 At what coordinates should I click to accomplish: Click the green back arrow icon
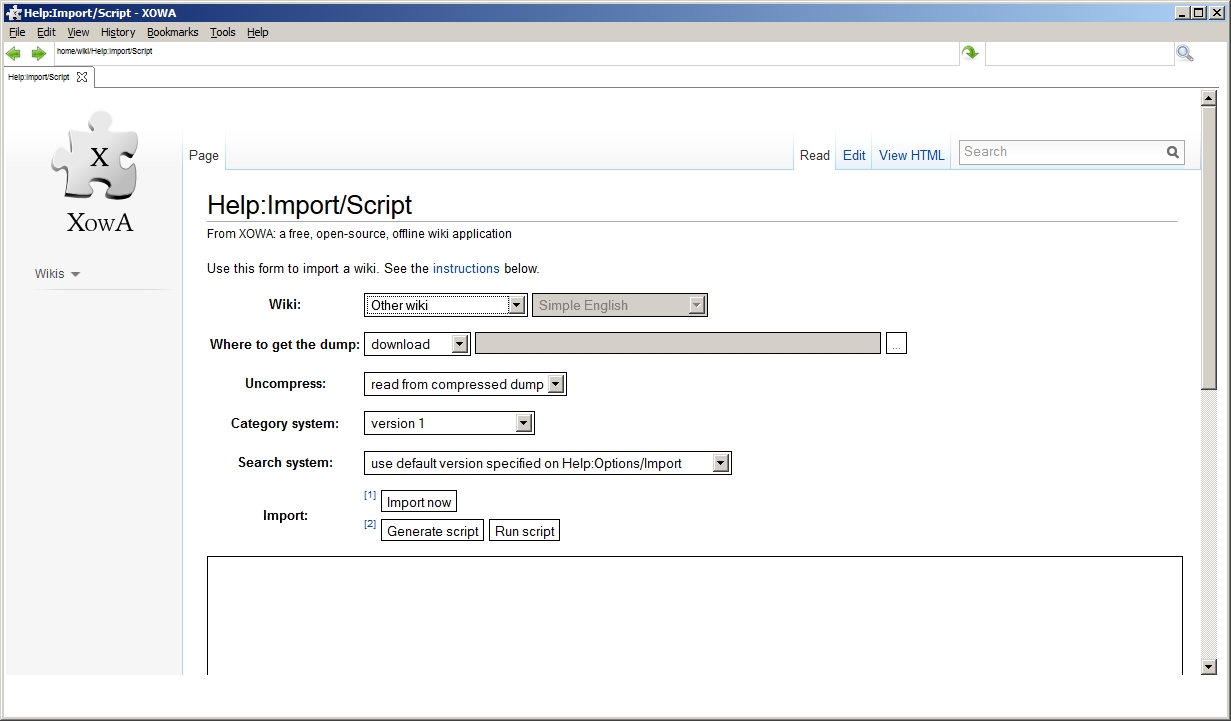click(13, 53)
